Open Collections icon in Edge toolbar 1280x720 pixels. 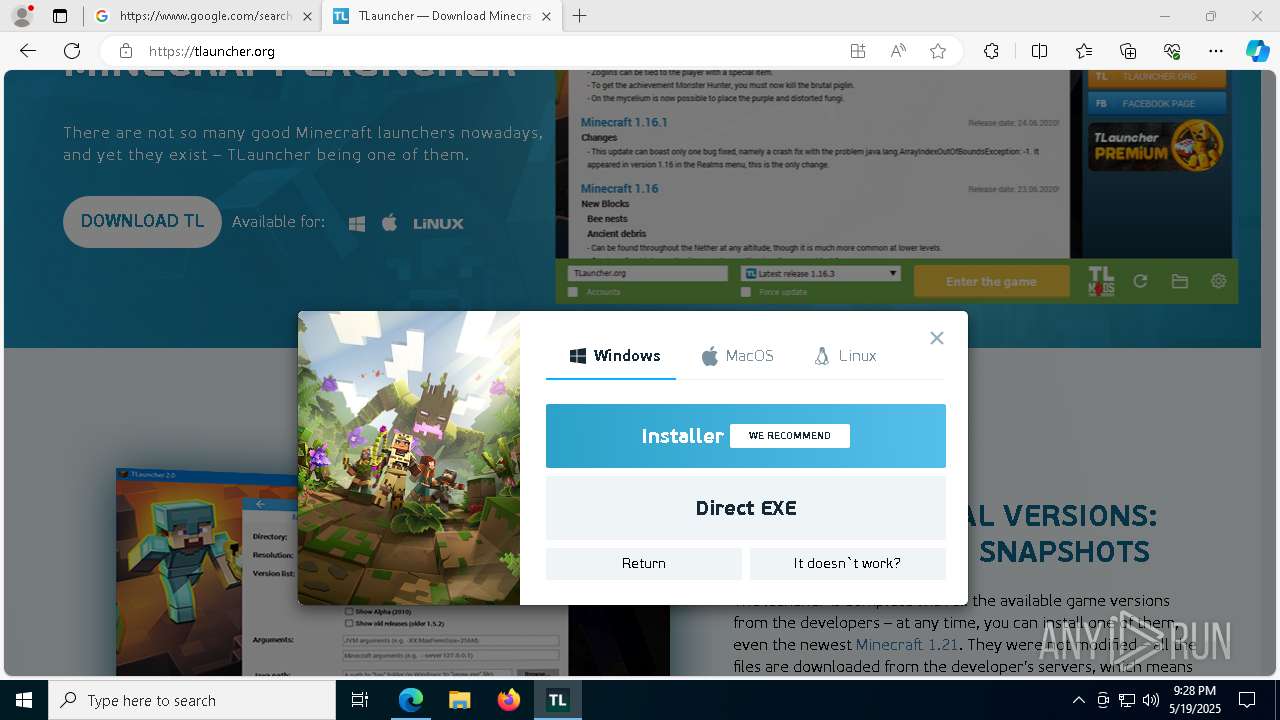[x=1128, y=51]
